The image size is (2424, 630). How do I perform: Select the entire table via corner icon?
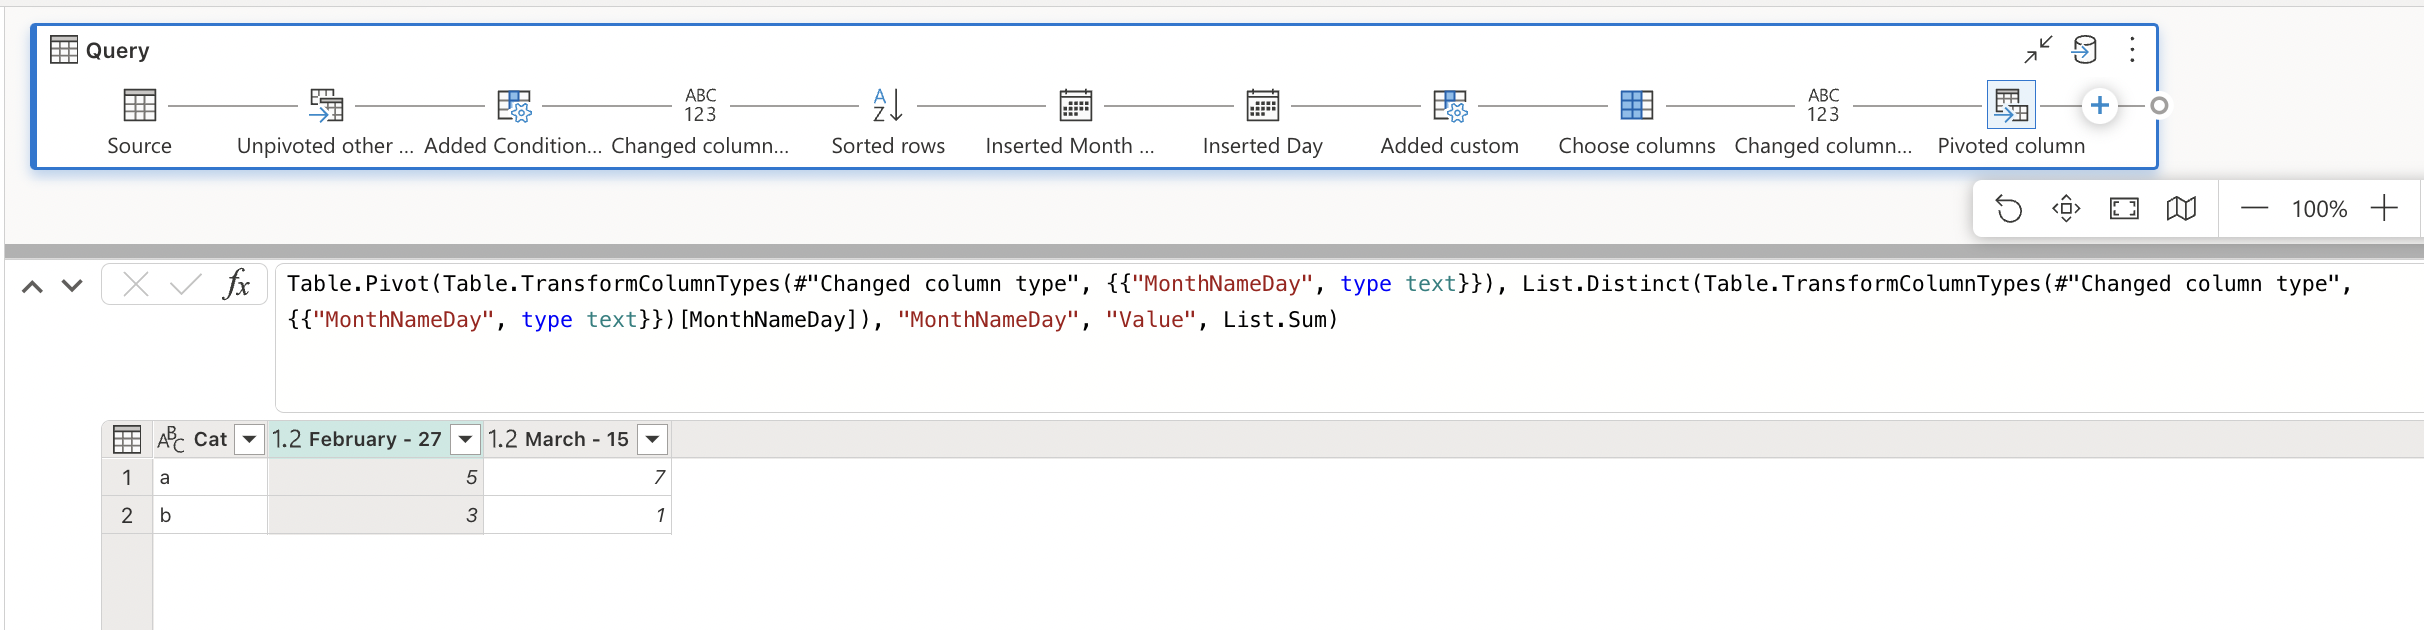(127, 439)
